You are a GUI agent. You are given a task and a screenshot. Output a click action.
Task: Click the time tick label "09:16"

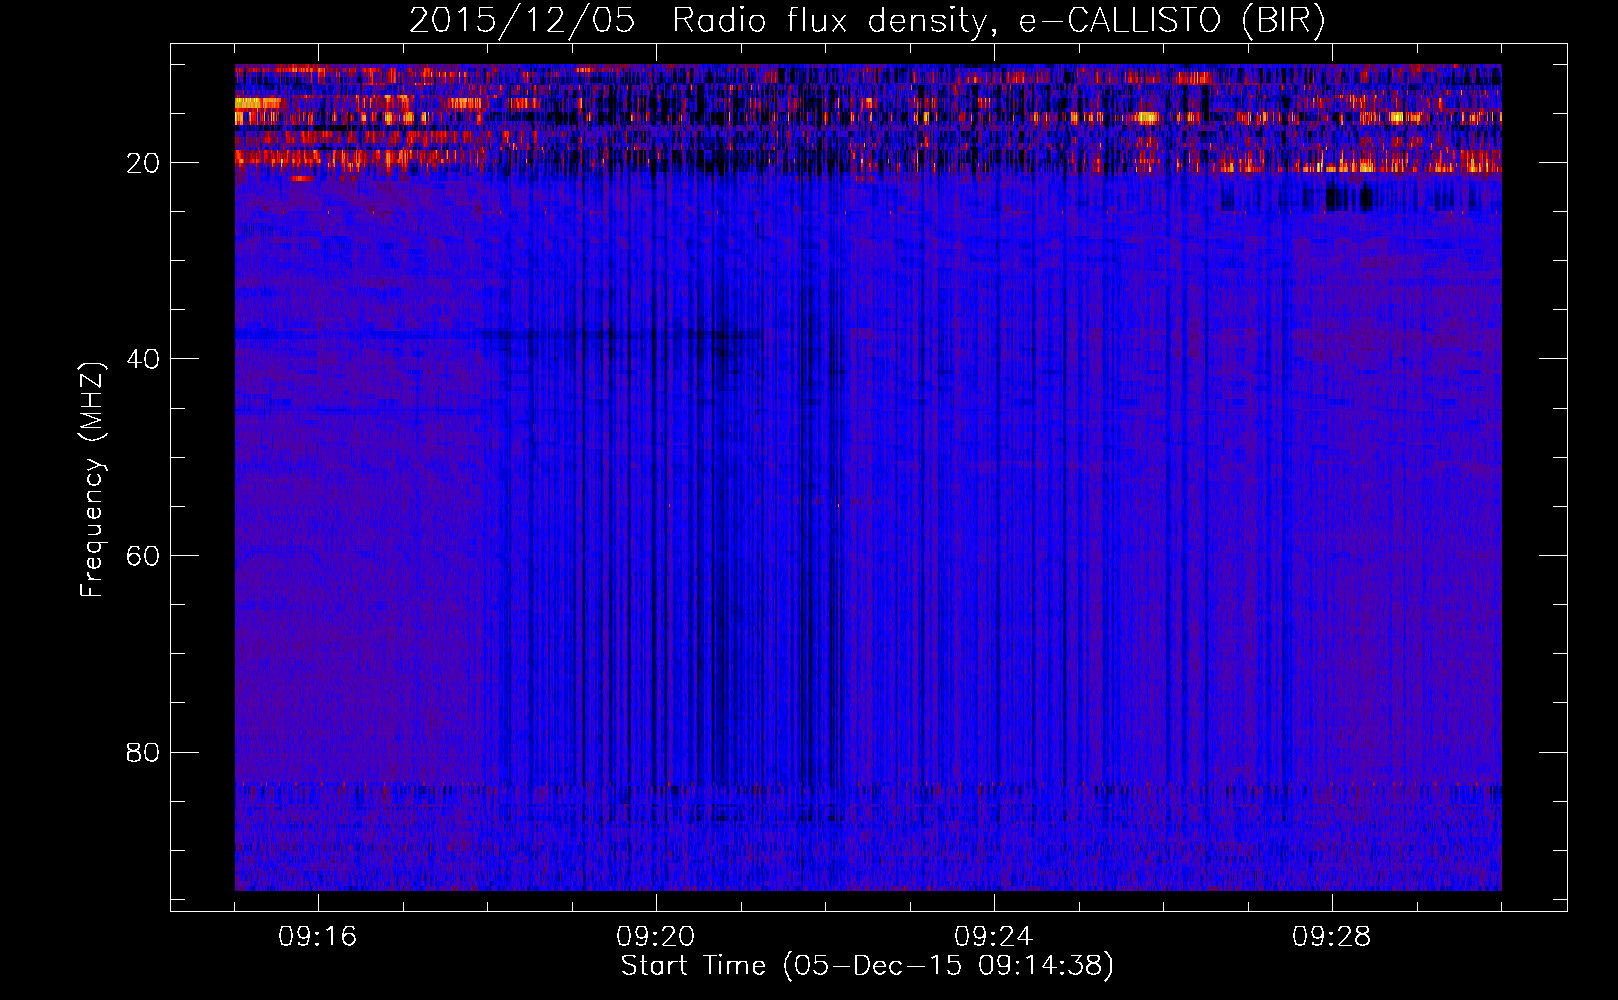(x=318, y=937)
